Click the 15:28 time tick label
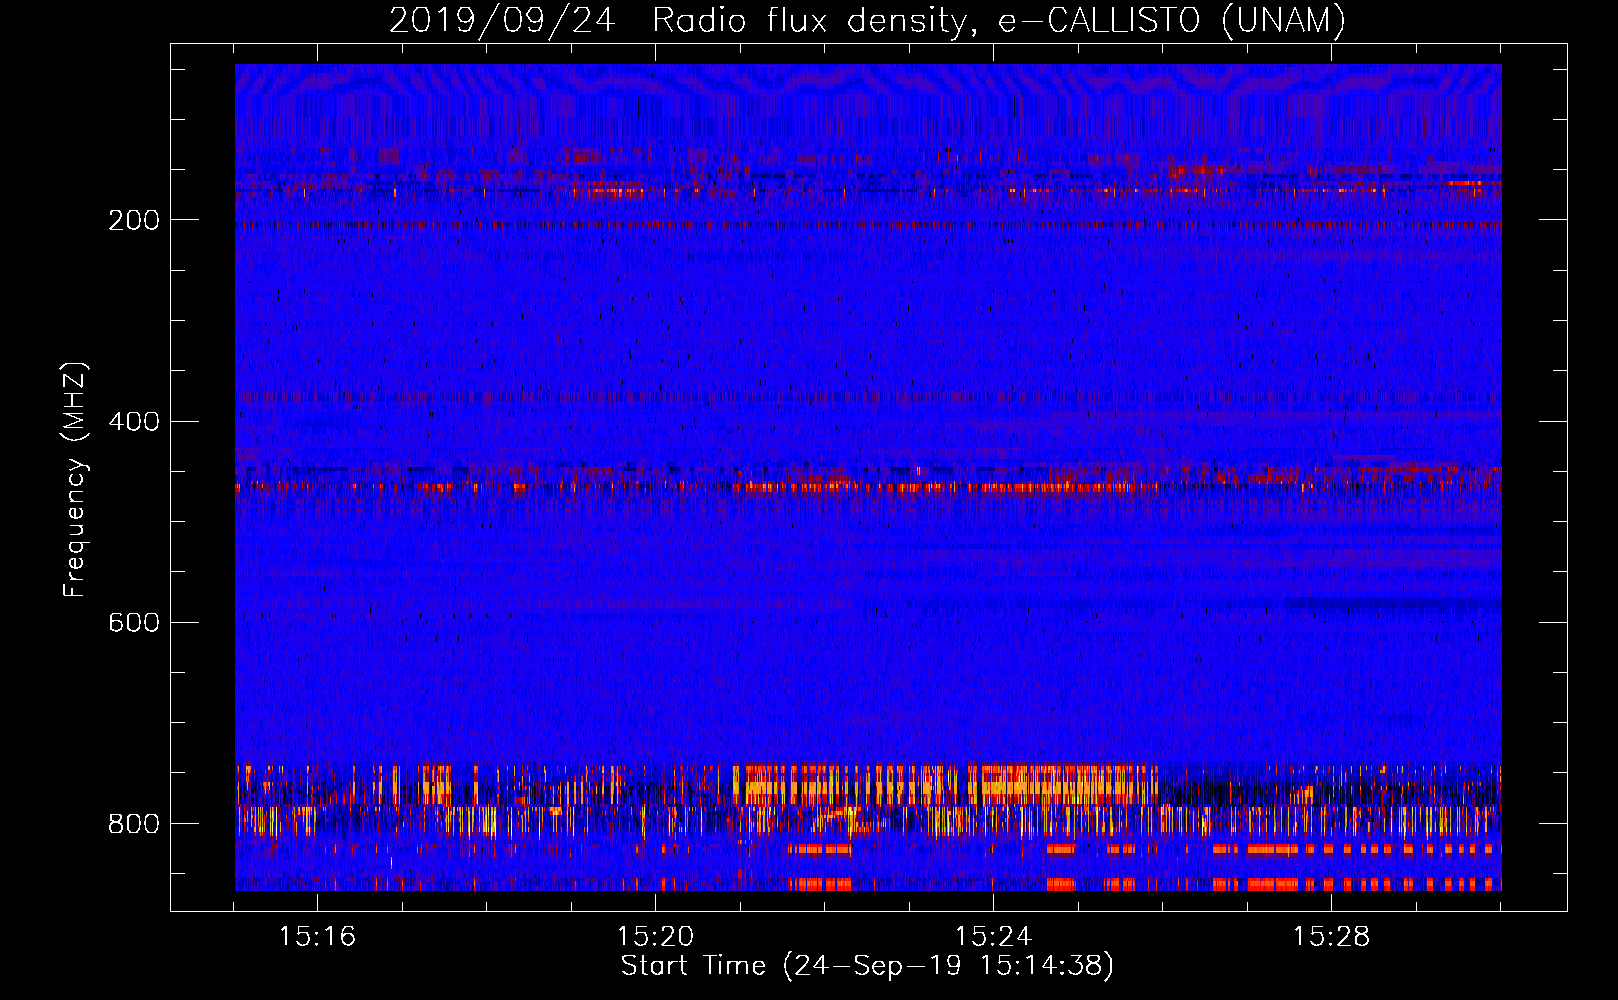The height and width of the screenshot is (1000, 1618). [1331, 936]
